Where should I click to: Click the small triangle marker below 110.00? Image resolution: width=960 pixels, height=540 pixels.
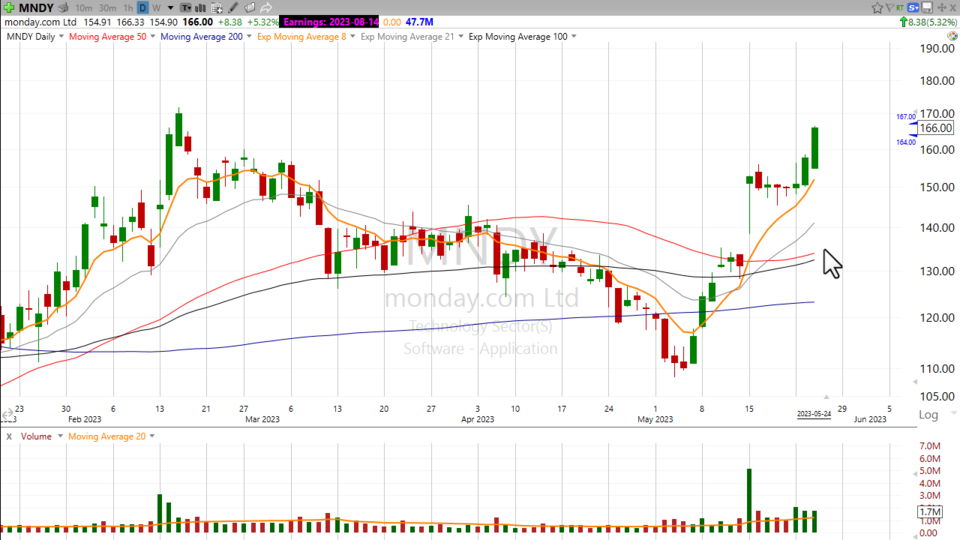tap(915, 382)
